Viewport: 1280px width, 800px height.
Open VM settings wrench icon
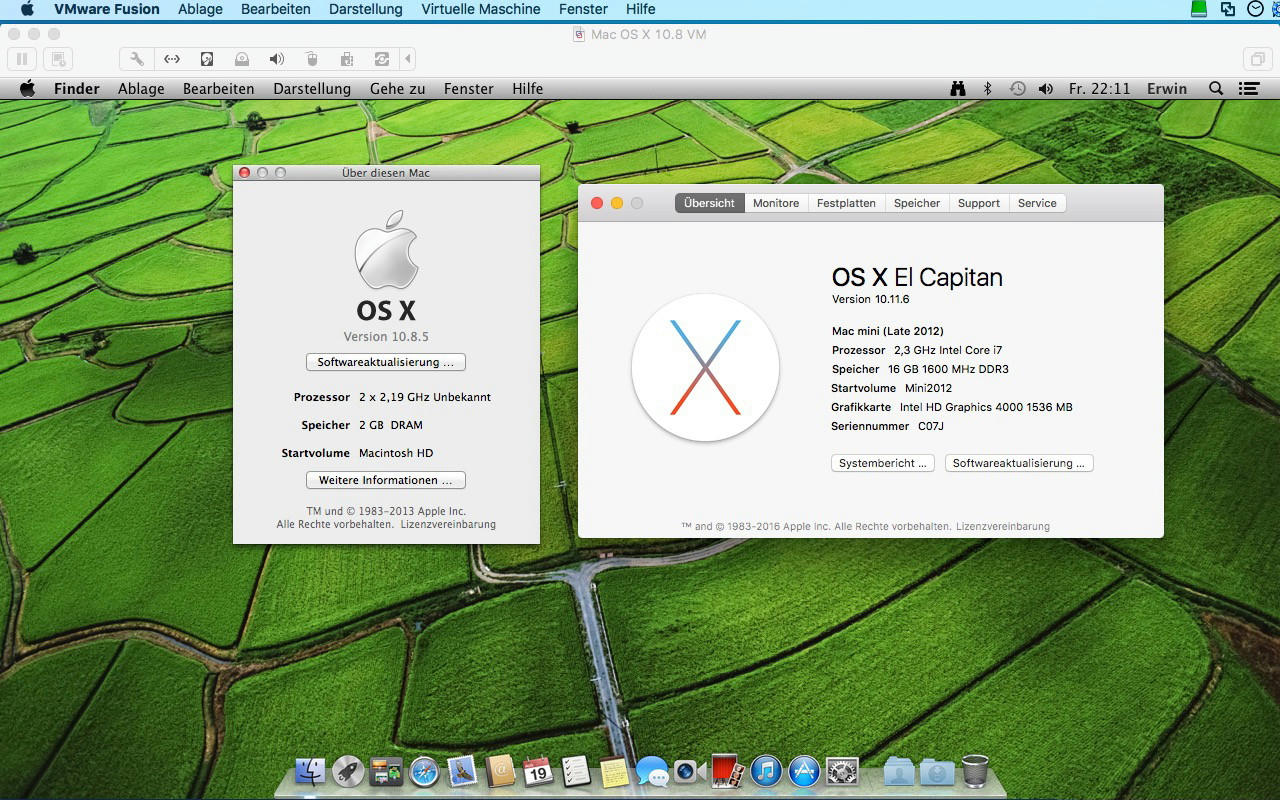pos(137,59)
